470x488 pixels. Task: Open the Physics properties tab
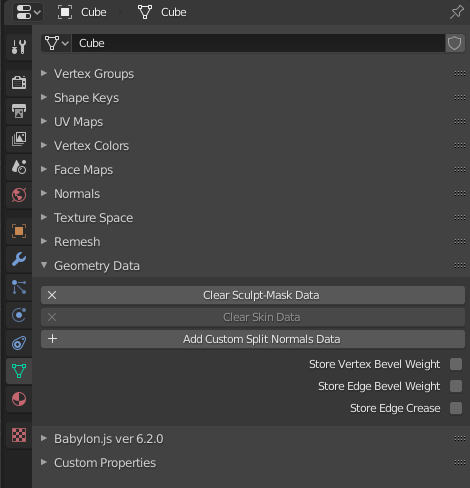(19, 315)
